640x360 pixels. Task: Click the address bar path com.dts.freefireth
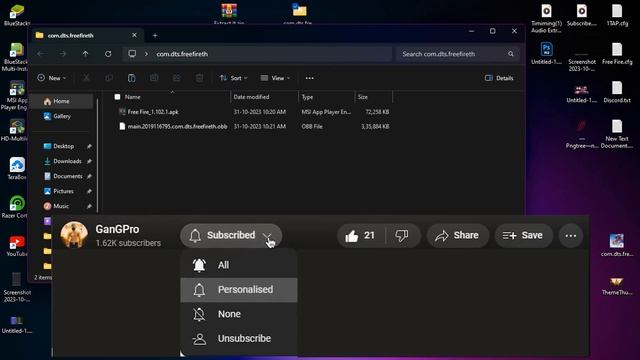point(182,54)
